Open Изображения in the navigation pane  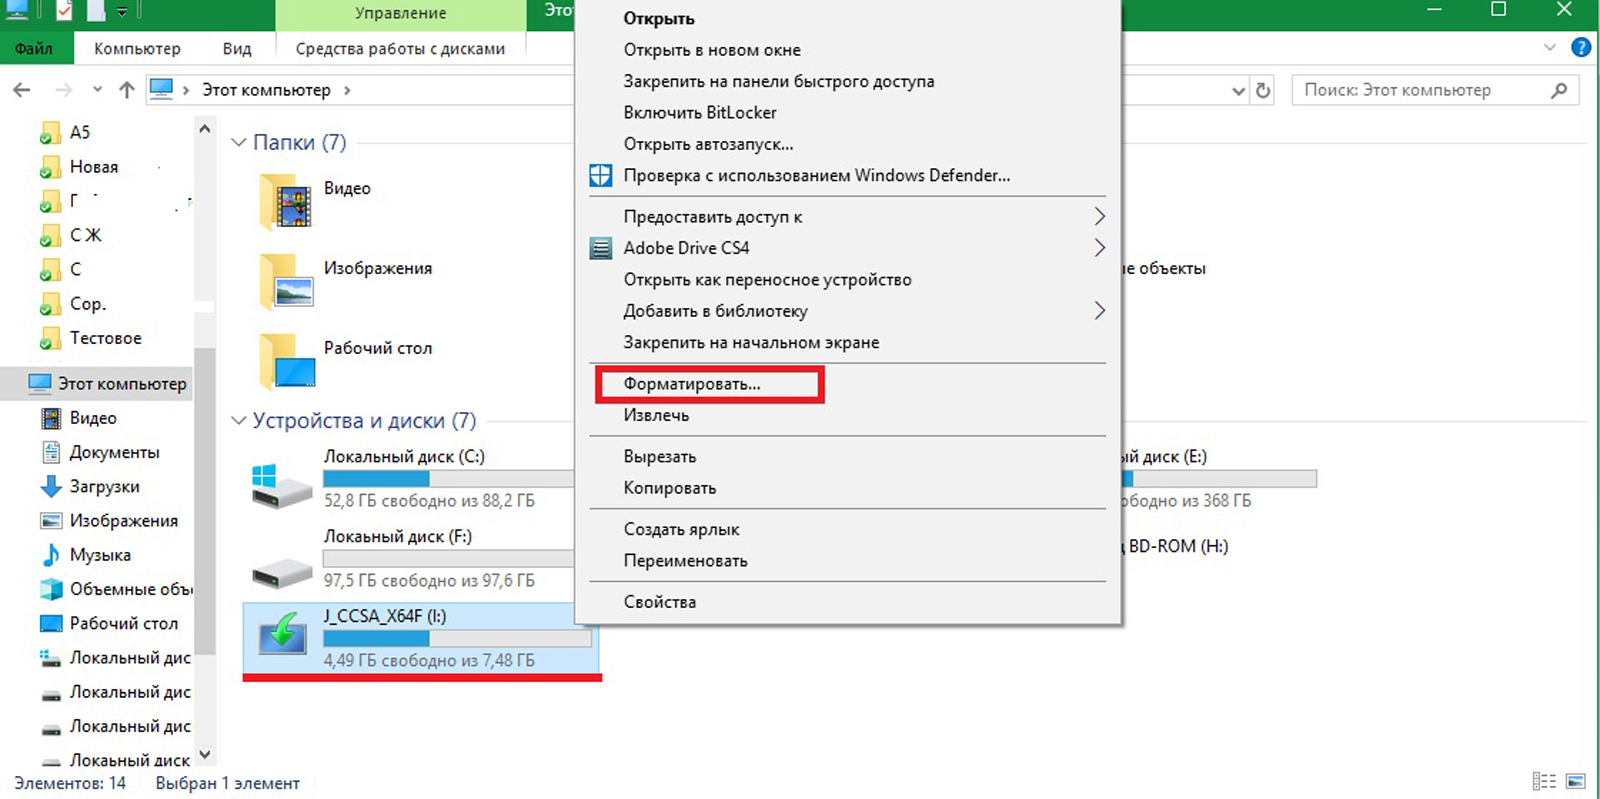coord(123,521)
